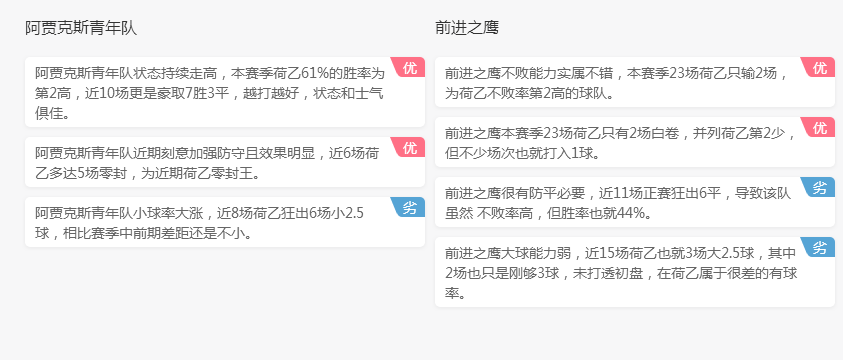Open the card about 前进之鹰大球能力弱

(635, 272)
